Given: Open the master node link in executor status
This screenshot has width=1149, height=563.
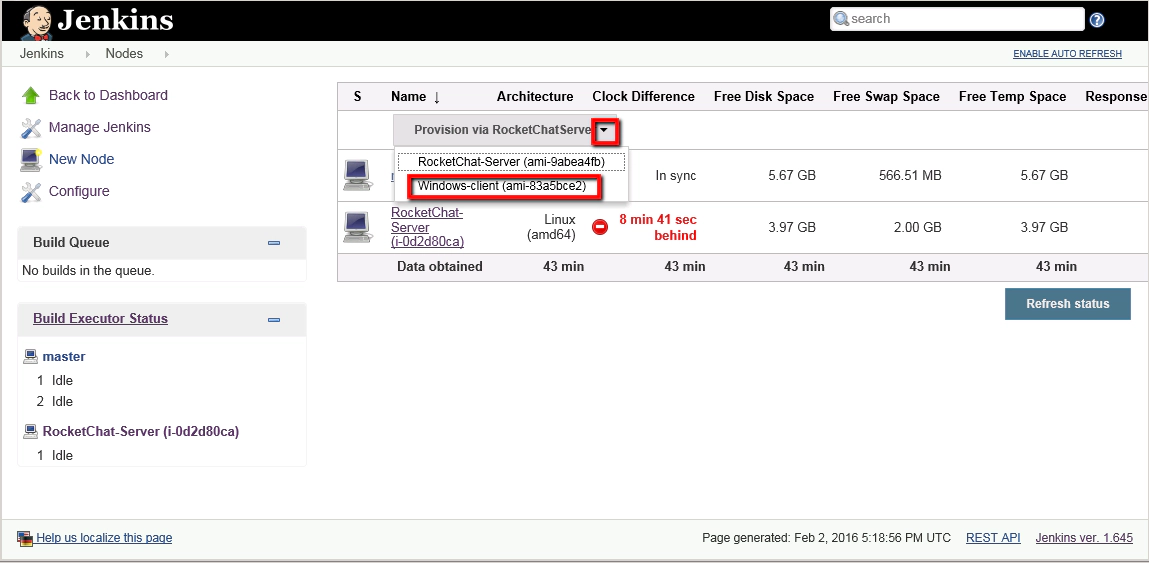Looking at the screenshot, I should point(63,357).
